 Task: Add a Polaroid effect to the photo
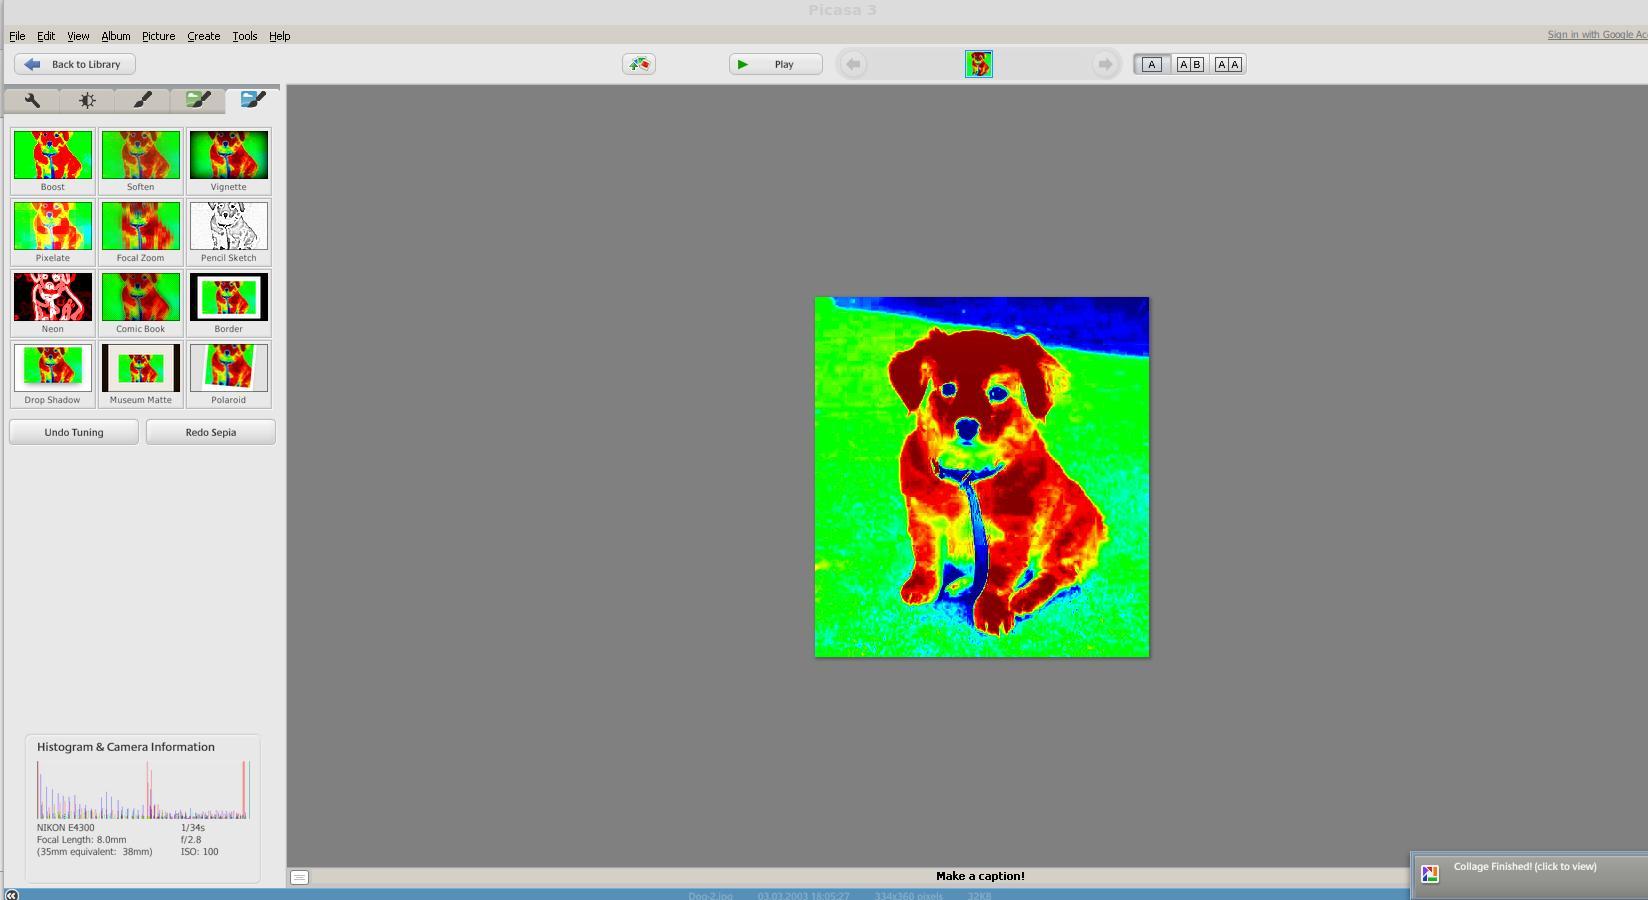pyautogui.click(x=228, y=368)
